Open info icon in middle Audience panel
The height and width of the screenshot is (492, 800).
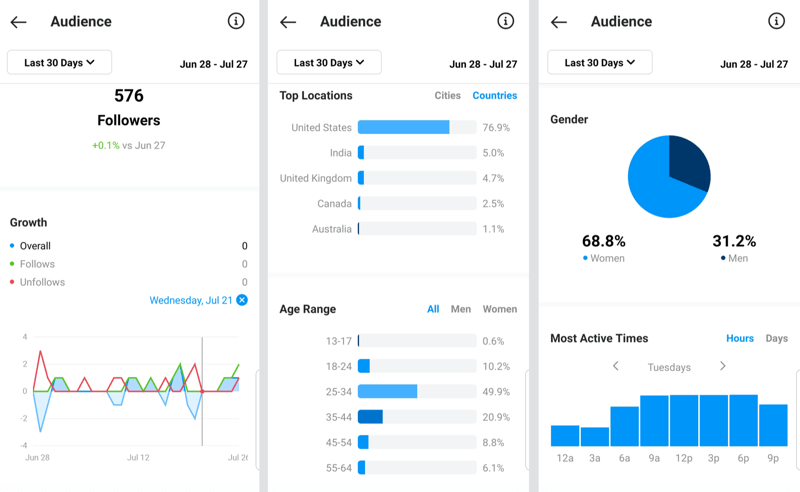tap(506, 21)
